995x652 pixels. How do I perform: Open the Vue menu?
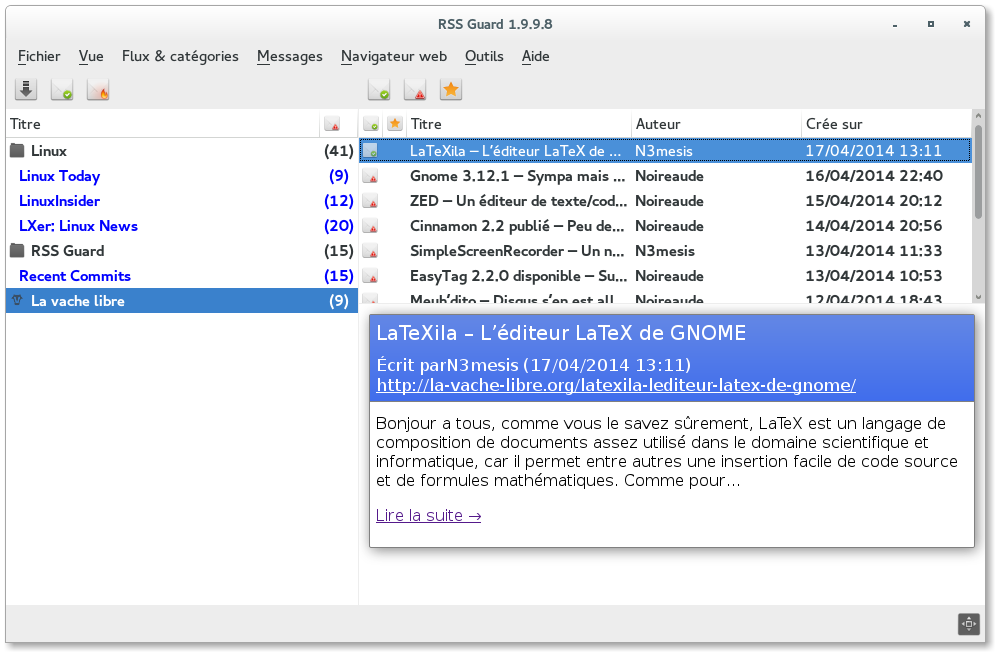click(x=91, y=57)
